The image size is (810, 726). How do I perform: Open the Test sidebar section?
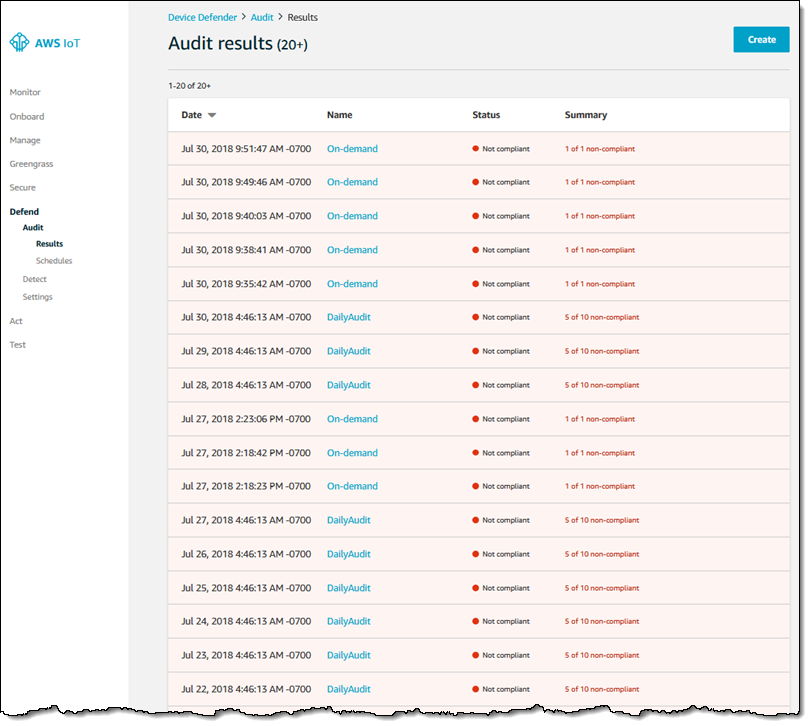[x=17, y=345]
